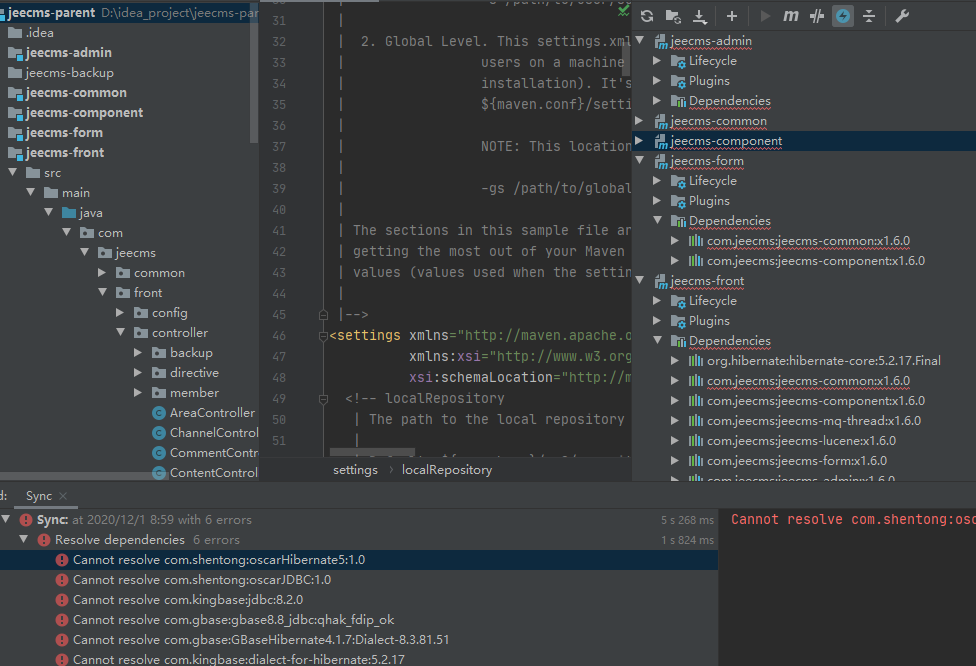Image resolution: width=976 pixels, height=666 pixels.
Task: Collapse the Resolve dependencies error group
Action: point(25,540)
